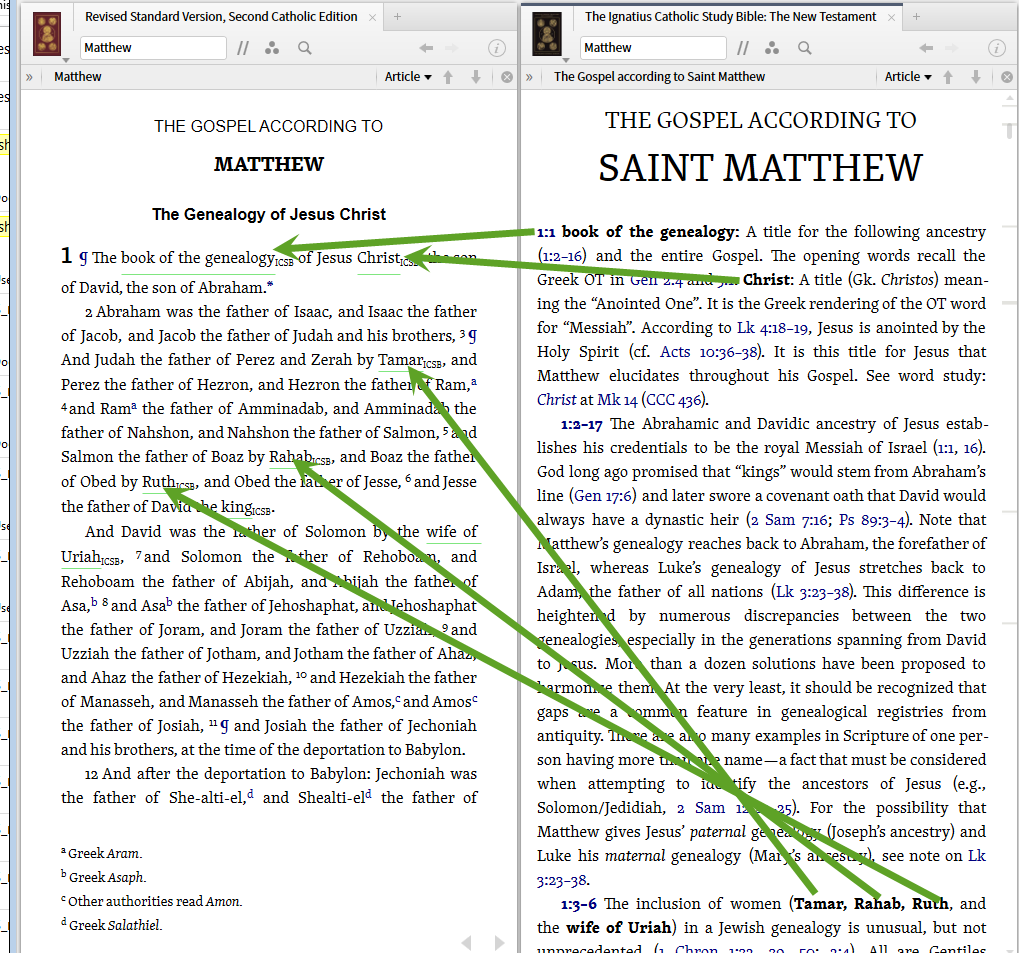
Task: Close the Revised Standard Version tab
Action: (372, 18)
